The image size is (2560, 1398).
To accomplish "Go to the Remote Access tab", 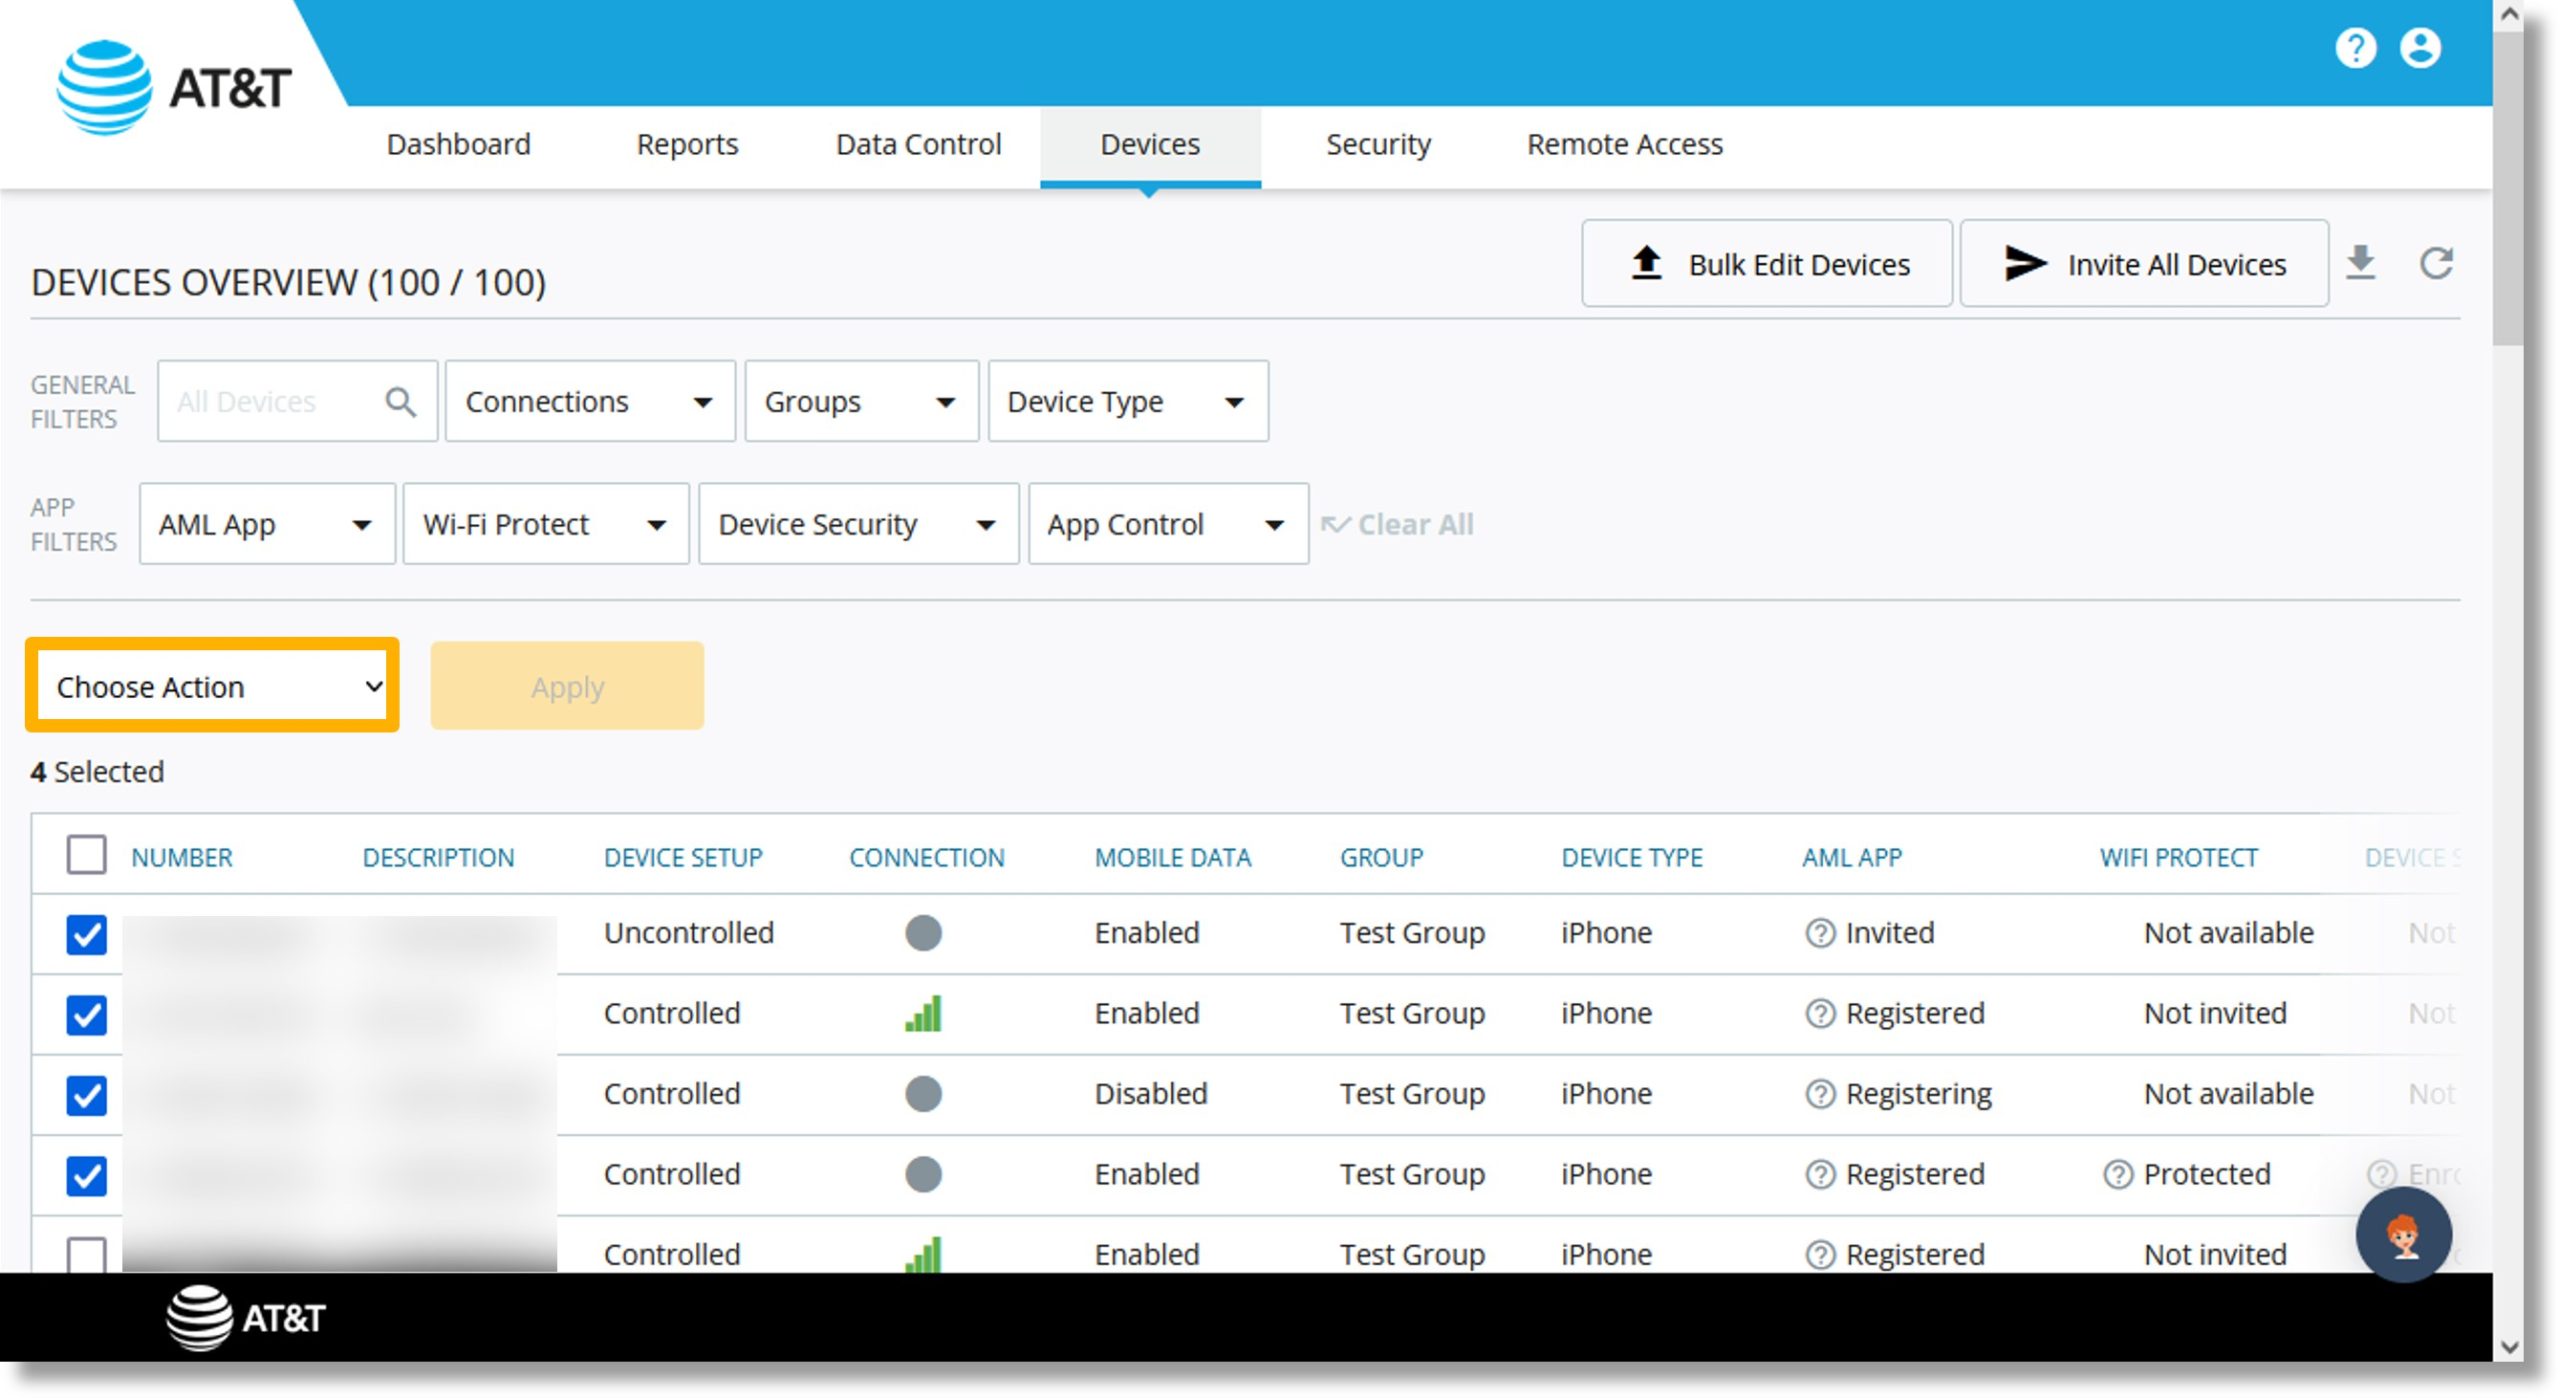I will 1624,144.
